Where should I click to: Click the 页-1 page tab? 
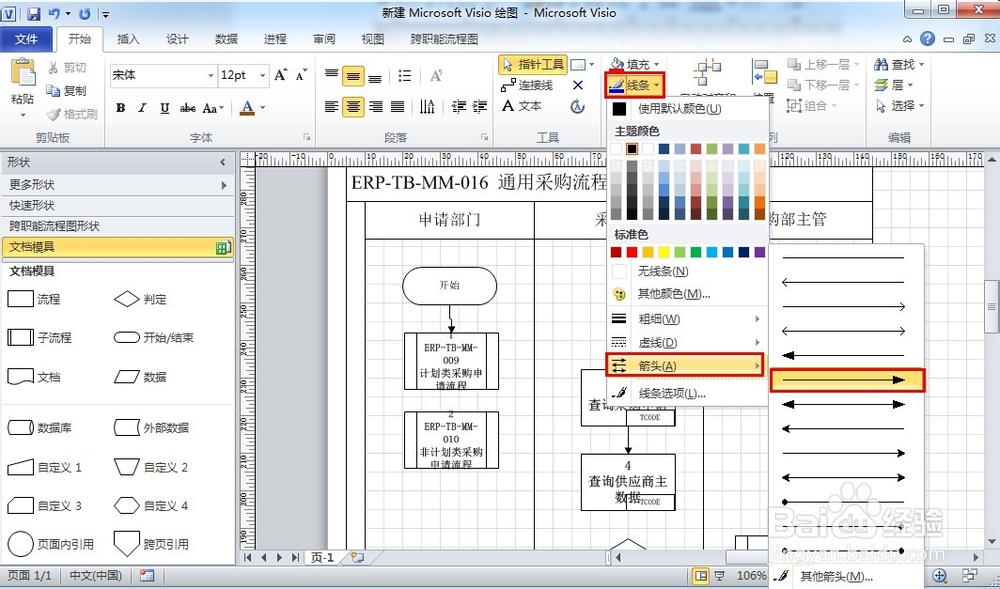(322, 558)
